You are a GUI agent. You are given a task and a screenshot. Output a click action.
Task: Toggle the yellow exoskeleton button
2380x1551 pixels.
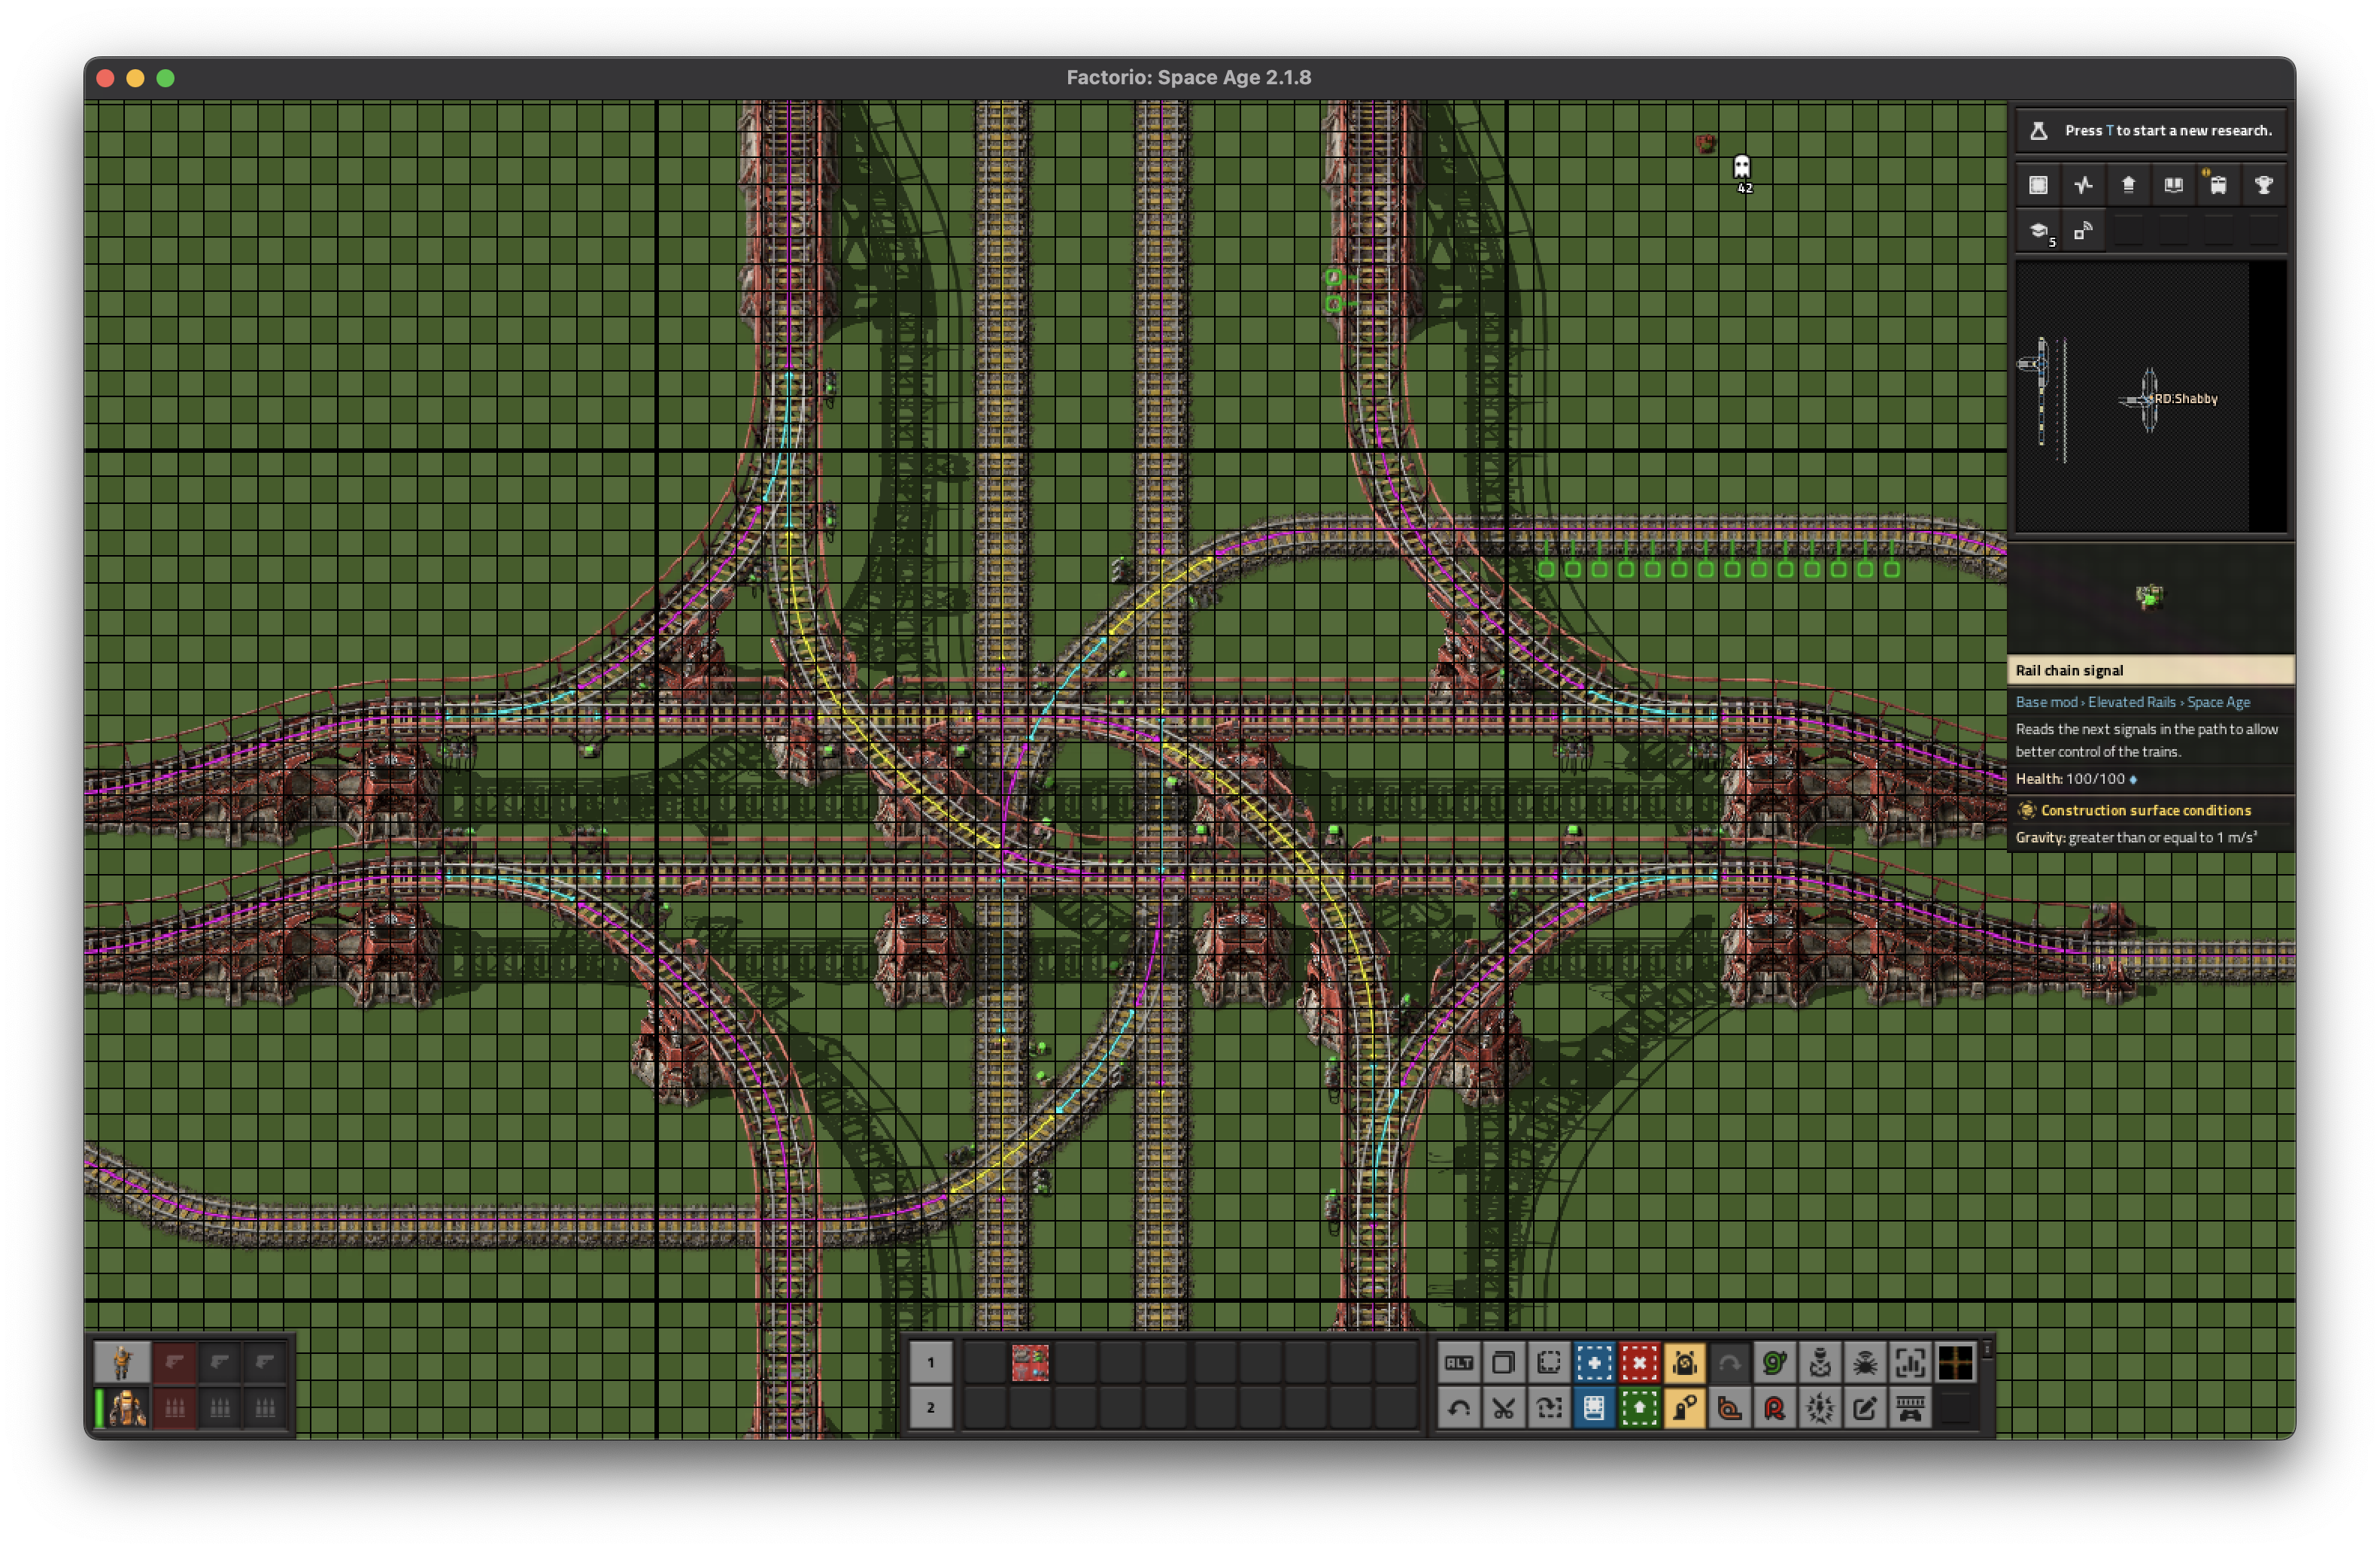click(1684, 1408)
